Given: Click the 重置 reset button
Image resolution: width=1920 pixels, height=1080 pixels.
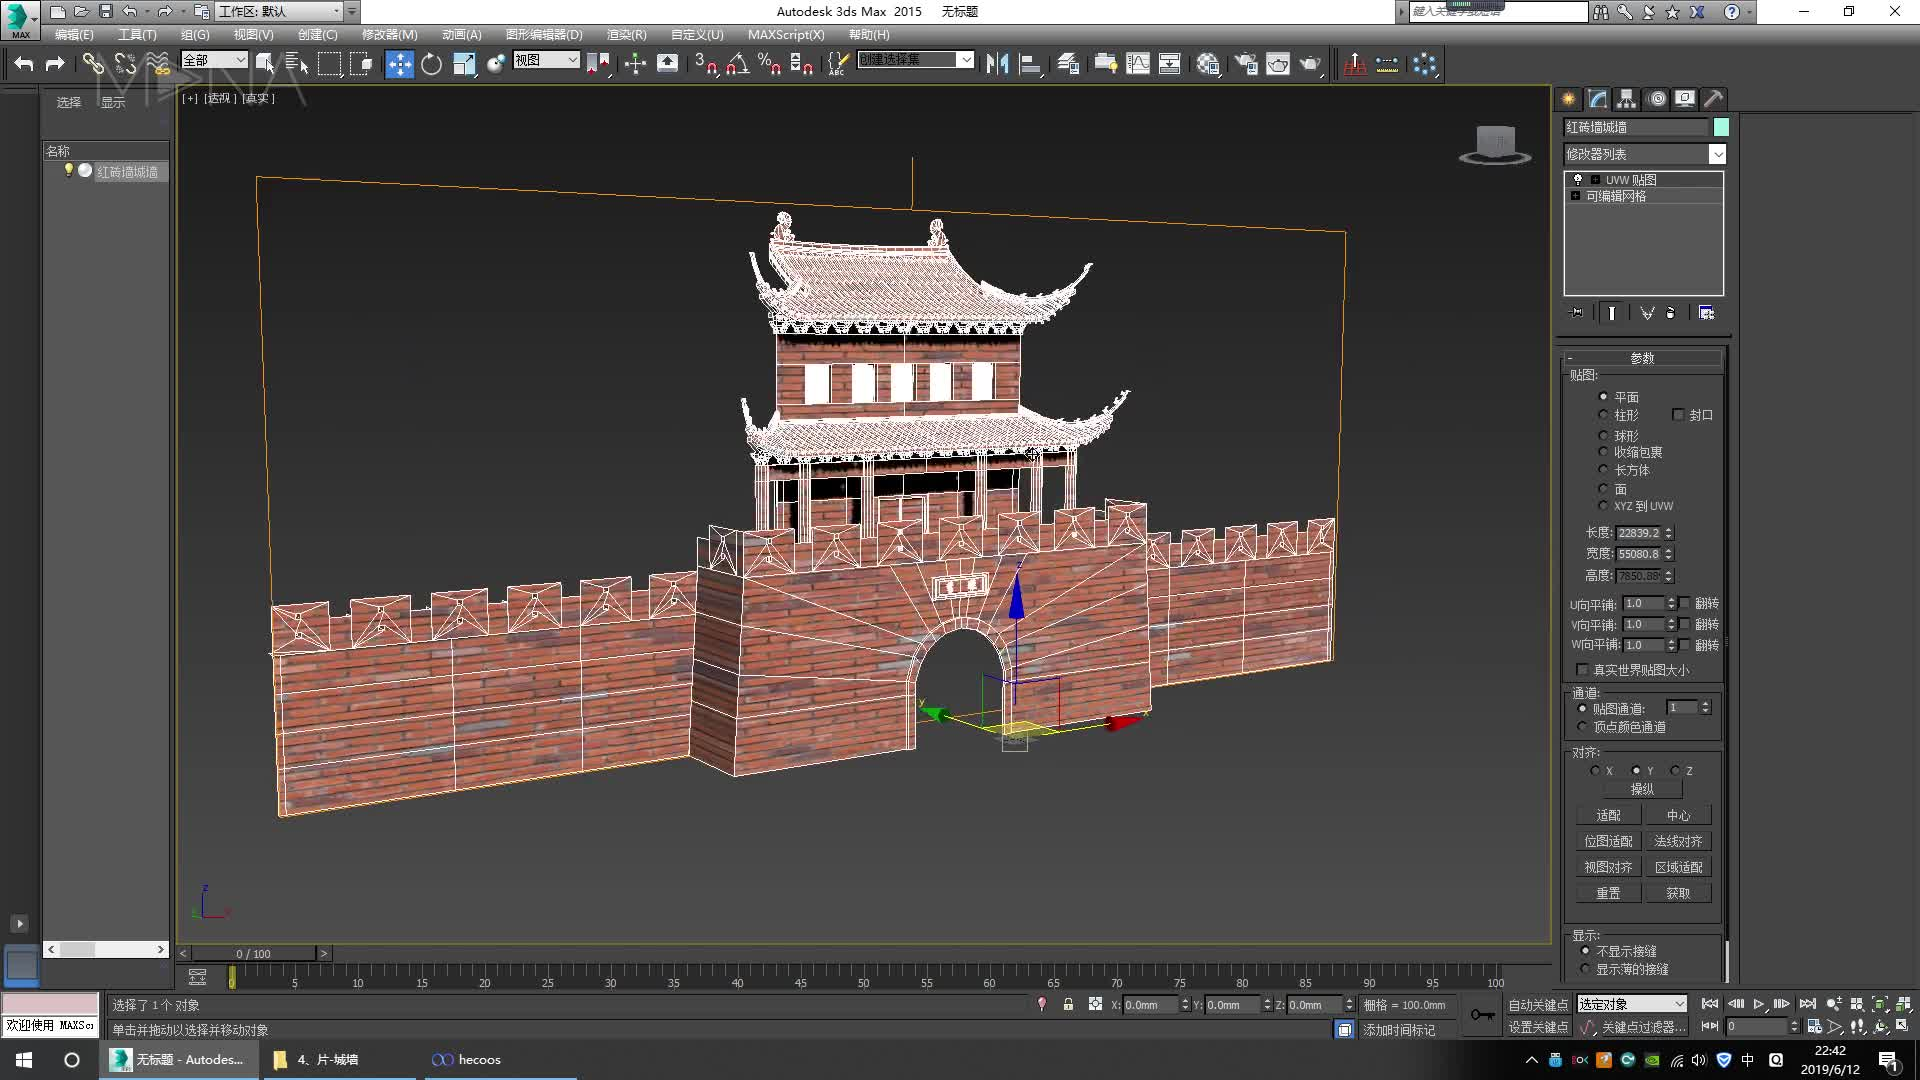Looking at the screenshot, I should pyautogui.click(x=1608, y=893).
